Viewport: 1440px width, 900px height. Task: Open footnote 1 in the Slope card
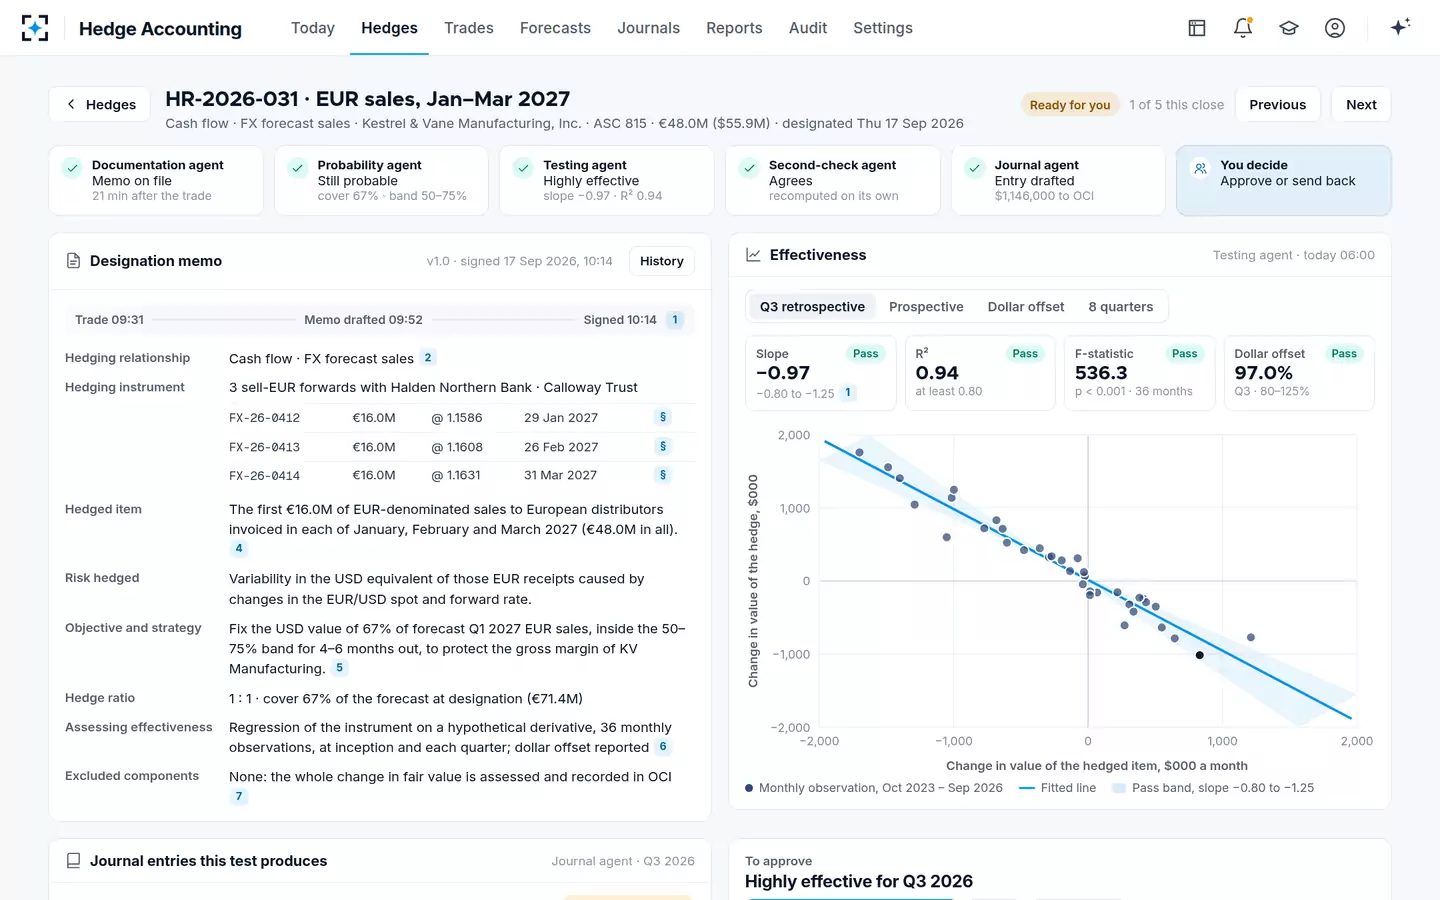(848, 393)
